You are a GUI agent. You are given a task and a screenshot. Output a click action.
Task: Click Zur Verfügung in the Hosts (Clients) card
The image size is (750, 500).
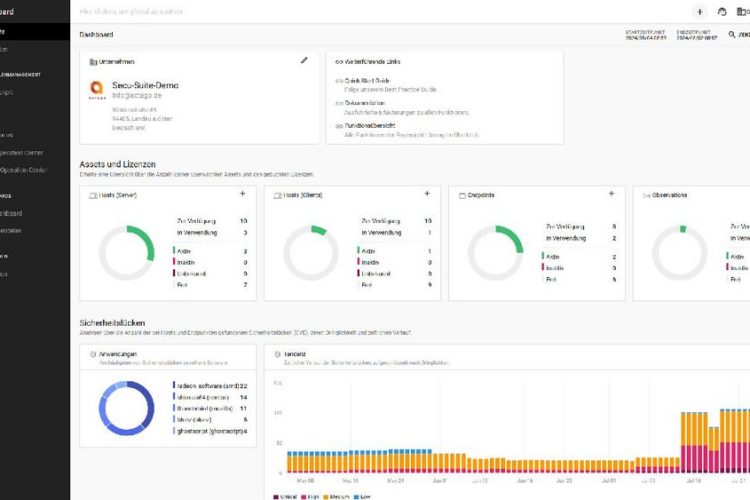[381, 221]
